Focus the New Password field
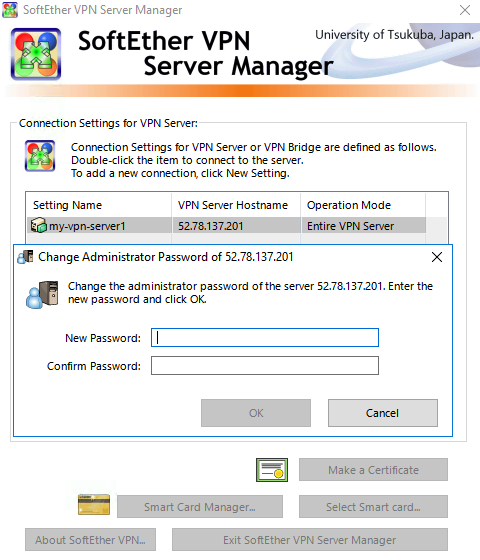 [265, 338]
